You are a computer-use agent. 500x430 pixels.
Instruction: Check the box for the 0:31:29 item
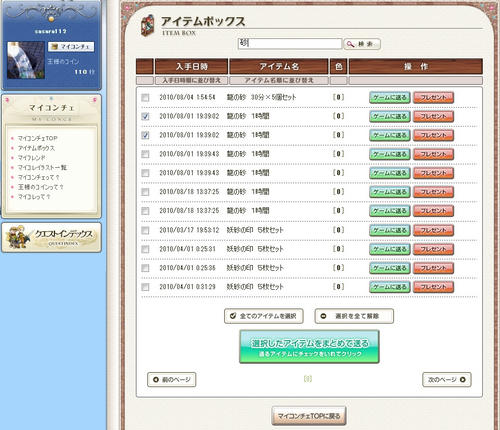[145, 287]
